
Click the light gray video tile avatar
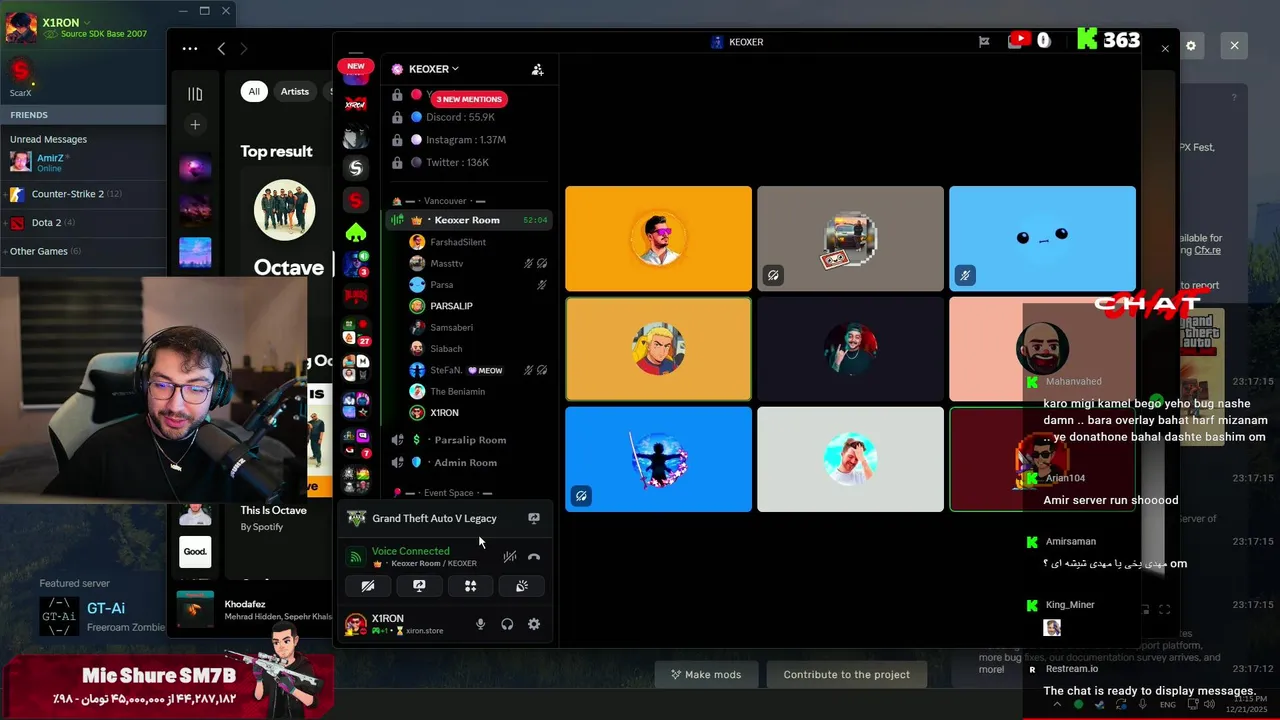[850, 459]
